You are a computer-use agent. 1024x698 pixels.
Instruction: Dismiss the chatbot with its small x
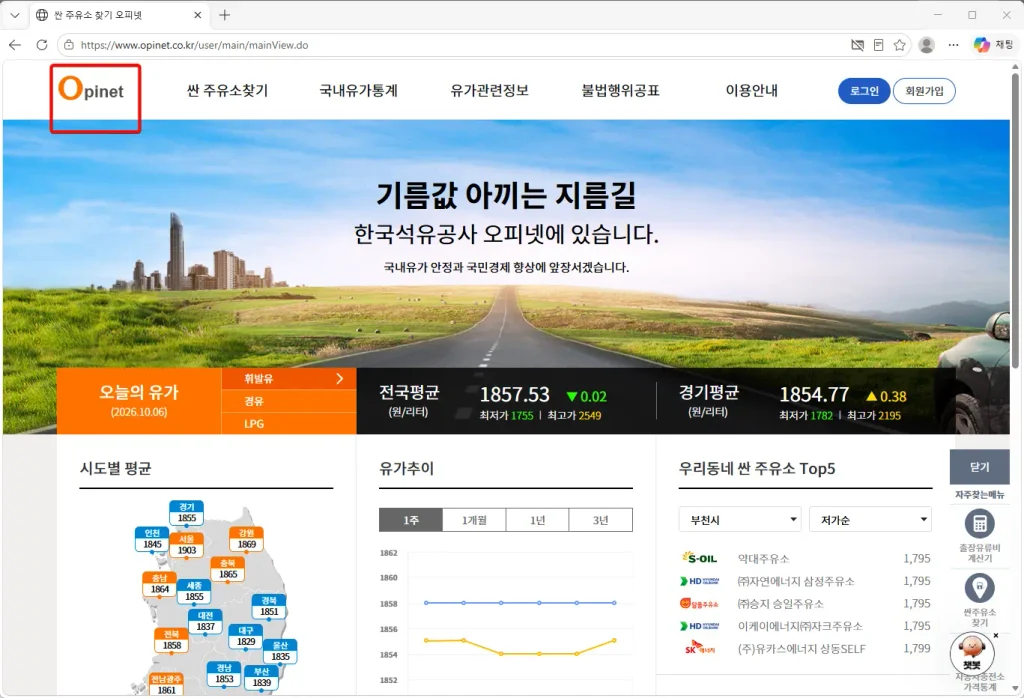[996, 635]
